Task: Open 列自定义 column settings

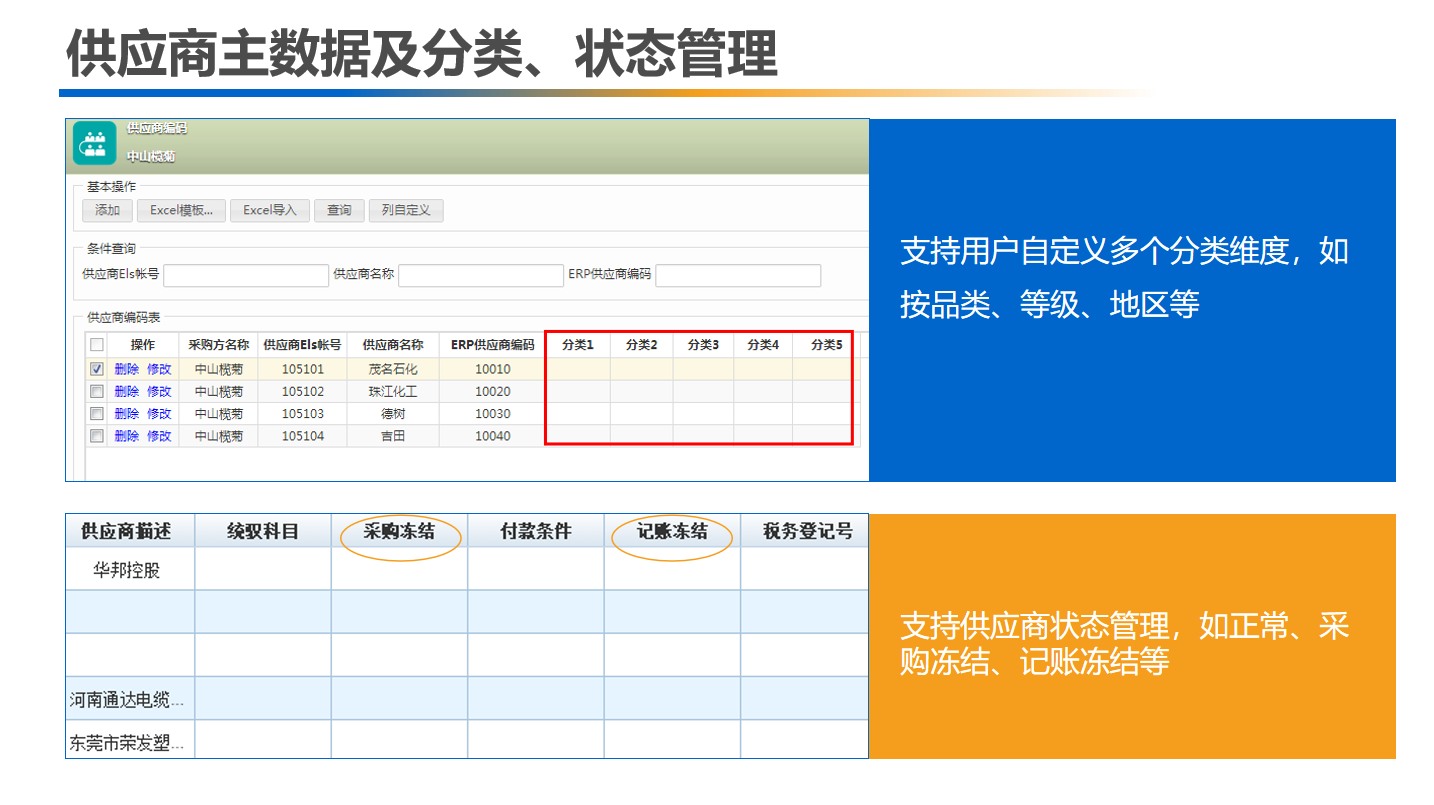Action: [x=405, y=210]
